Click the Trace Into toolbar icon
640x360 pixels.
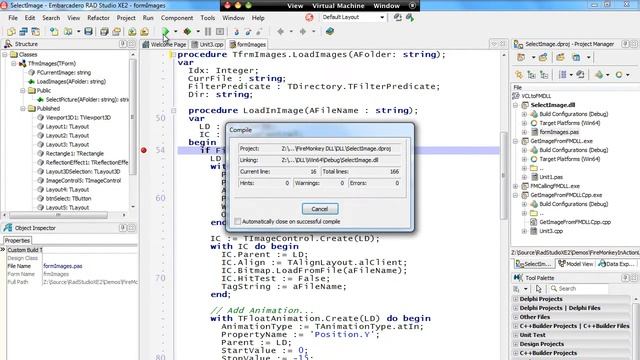point(236,31)
